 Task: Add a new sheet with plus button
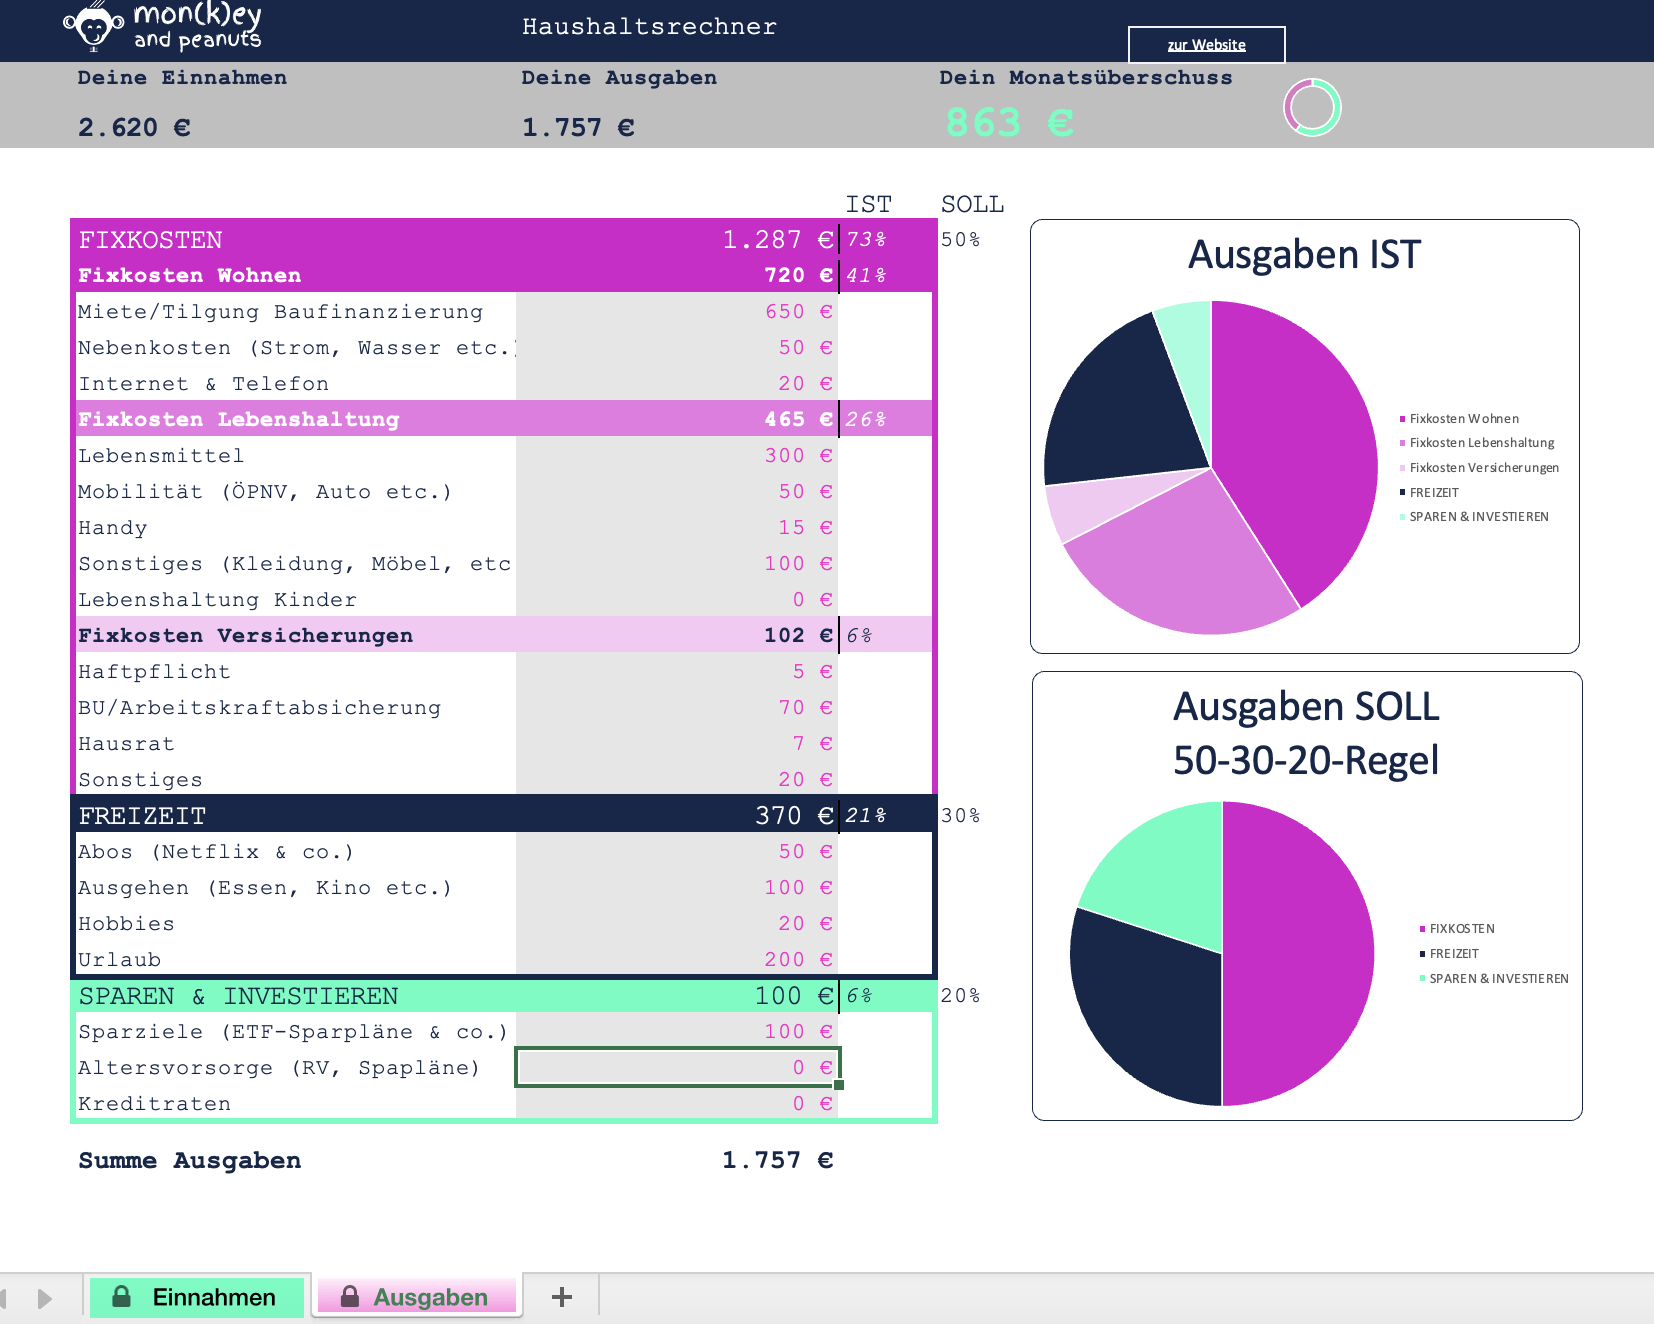pos(562,1297)
